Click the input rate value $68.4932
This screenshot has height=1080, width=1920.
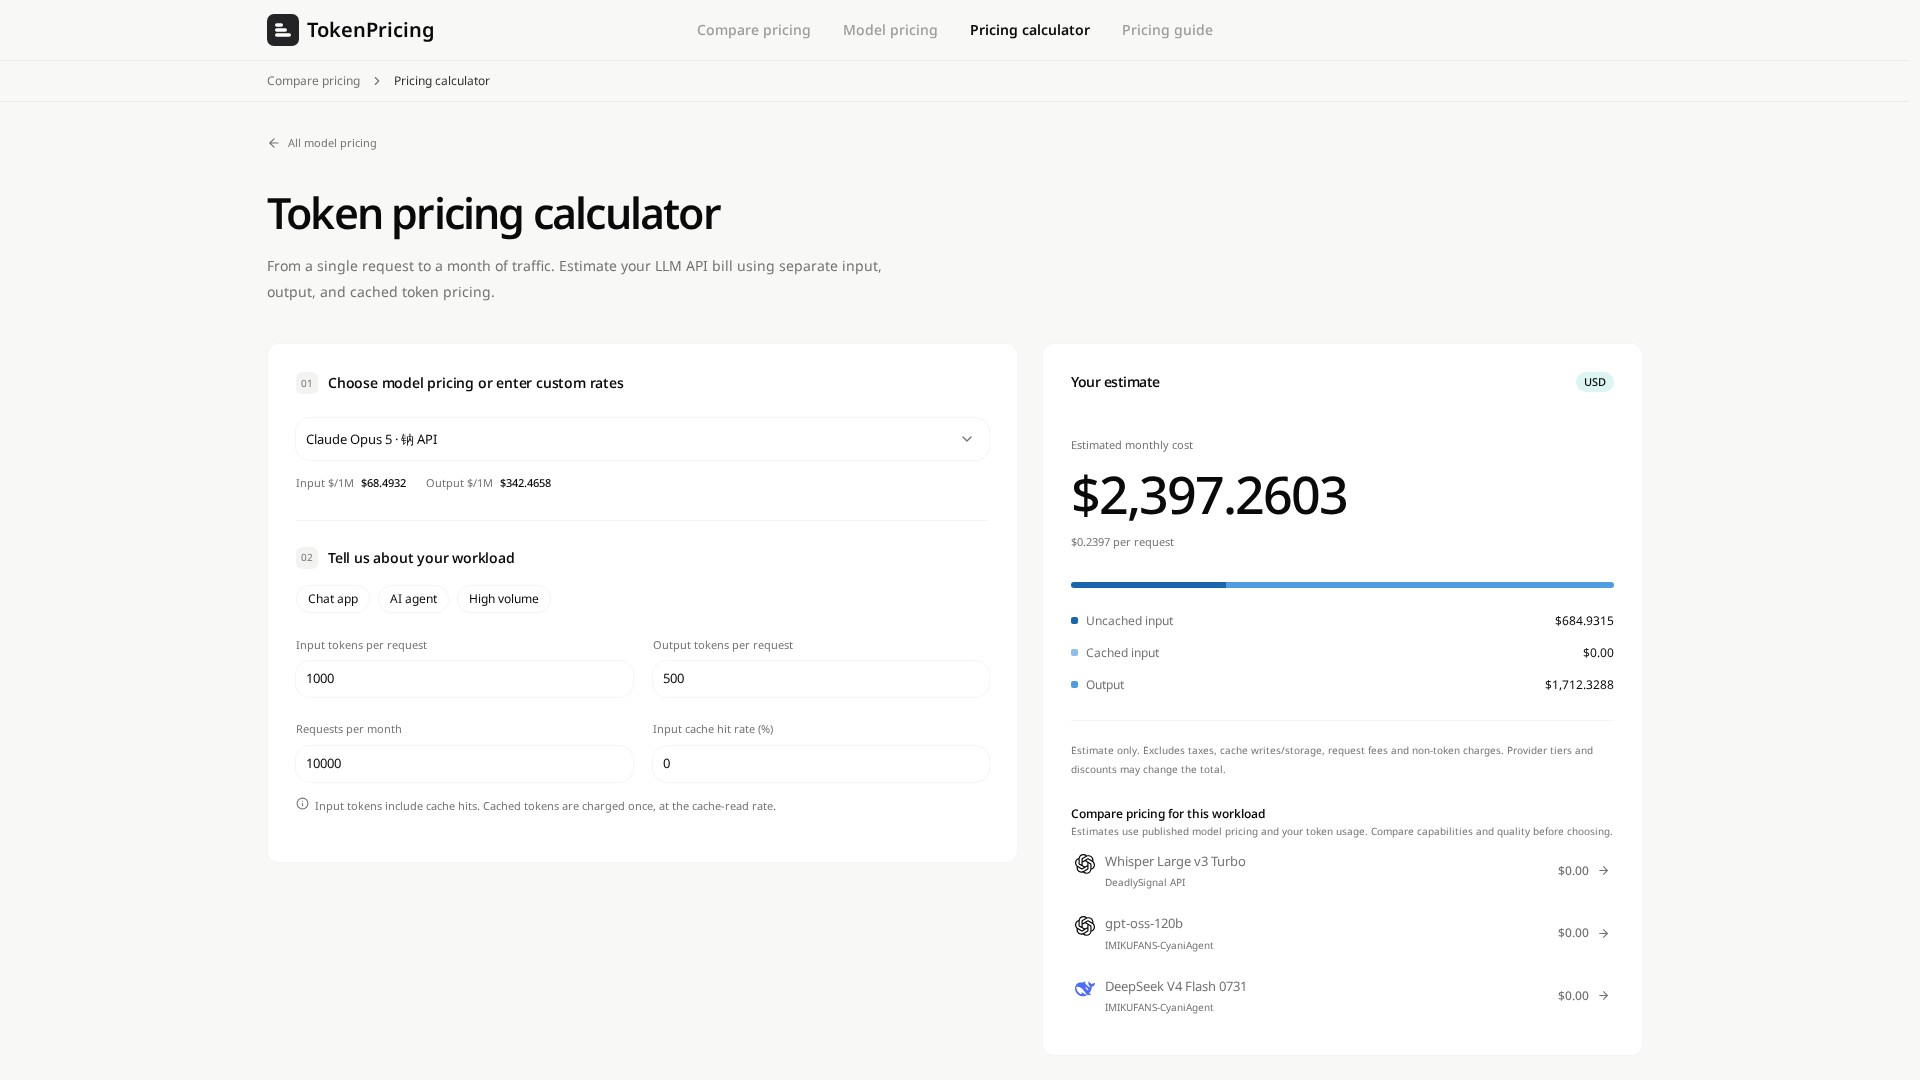383,483
